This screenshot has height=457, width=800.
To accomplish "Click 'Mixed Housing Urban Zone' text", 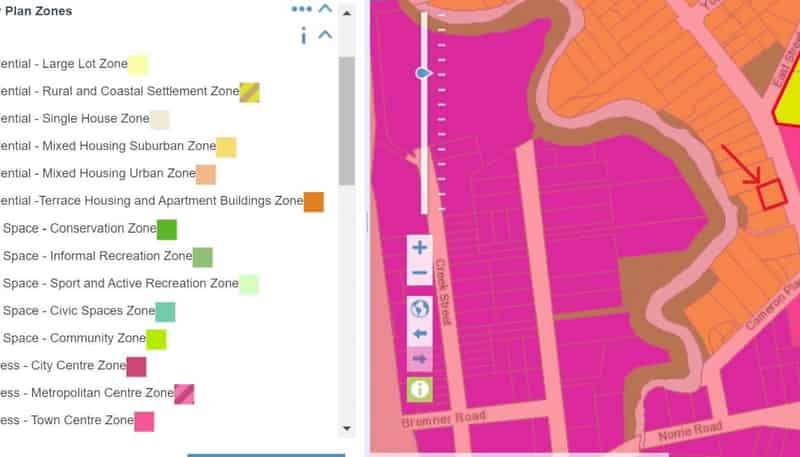I will tap(118, 173).
